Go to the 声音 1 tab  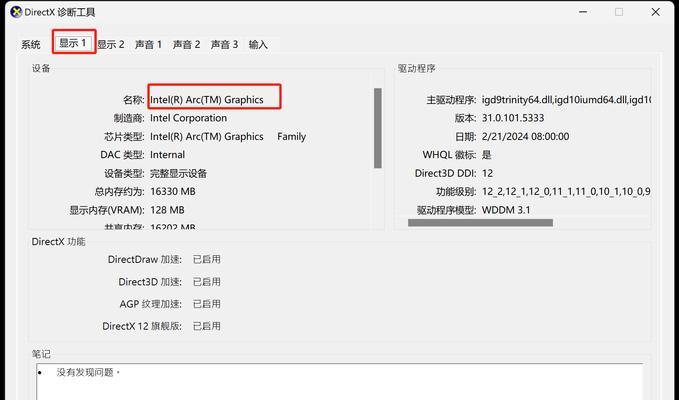[149, 45]
